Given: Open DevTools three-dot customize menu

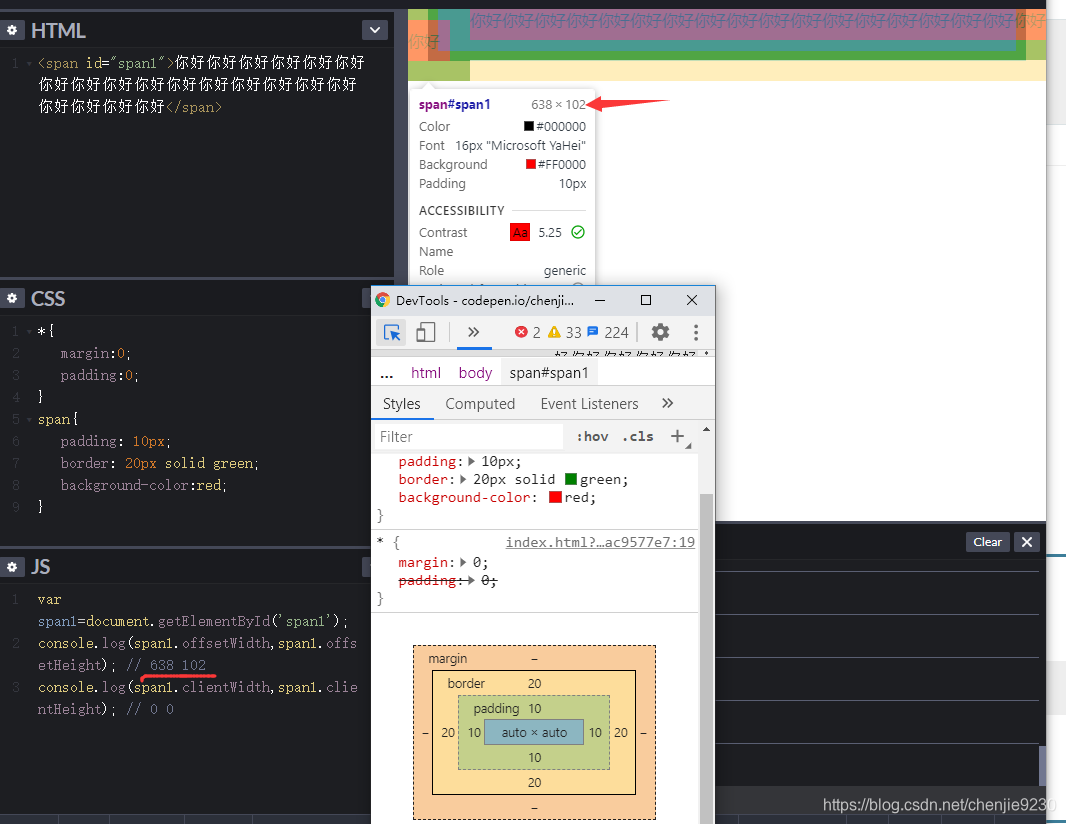Looking at the screenshot, I should click(695, 332).
